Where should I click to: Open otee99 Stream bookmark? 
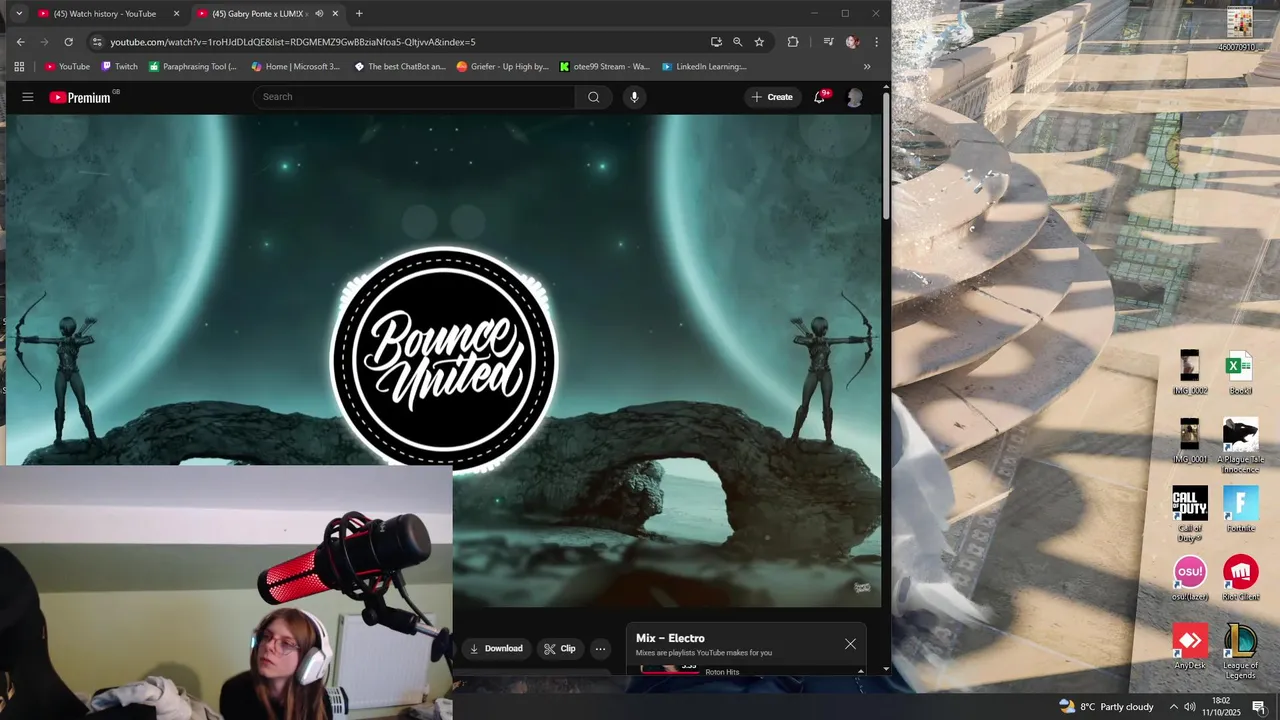(605, 67)
